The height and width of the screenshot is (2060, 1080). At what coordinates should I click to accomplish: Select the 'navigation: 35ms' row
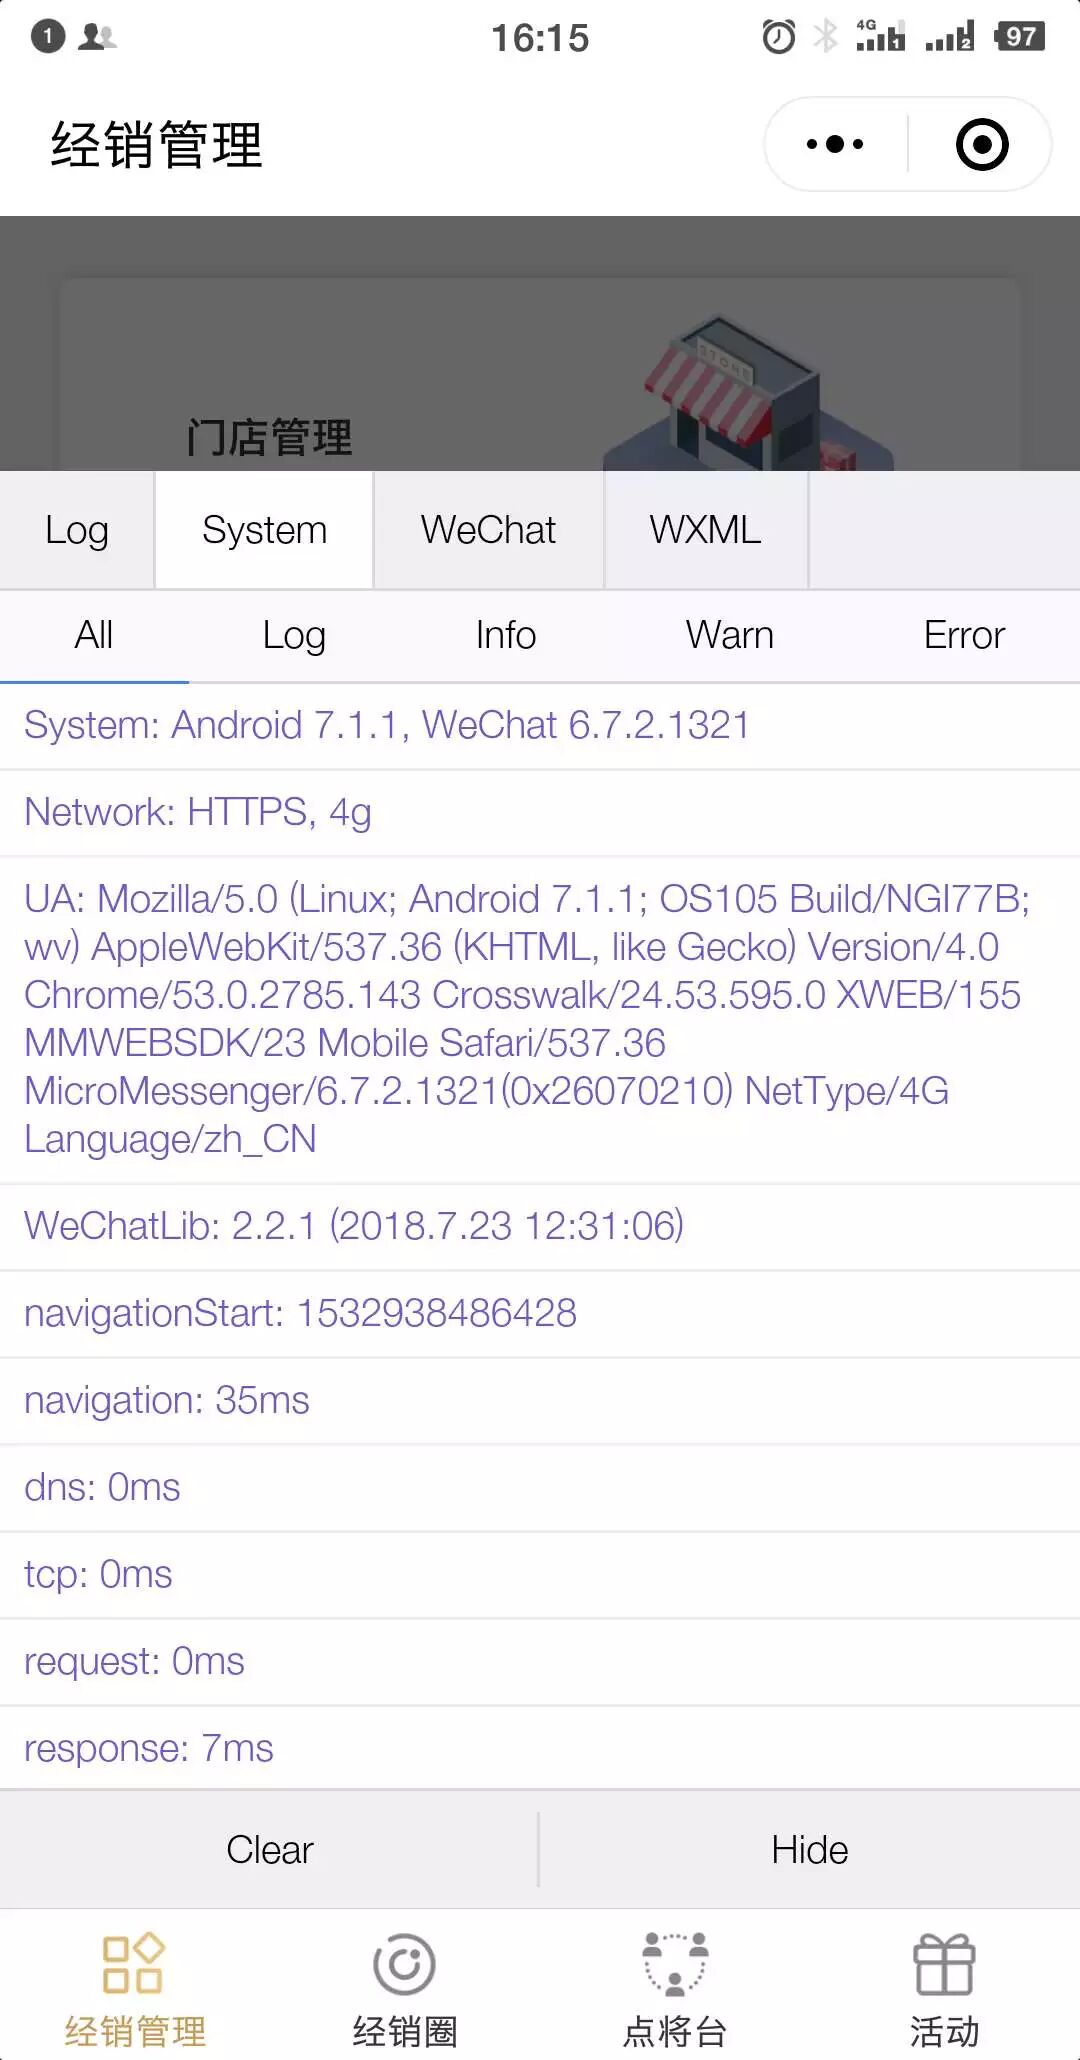pyautogui.click(x=540, y=1401)
